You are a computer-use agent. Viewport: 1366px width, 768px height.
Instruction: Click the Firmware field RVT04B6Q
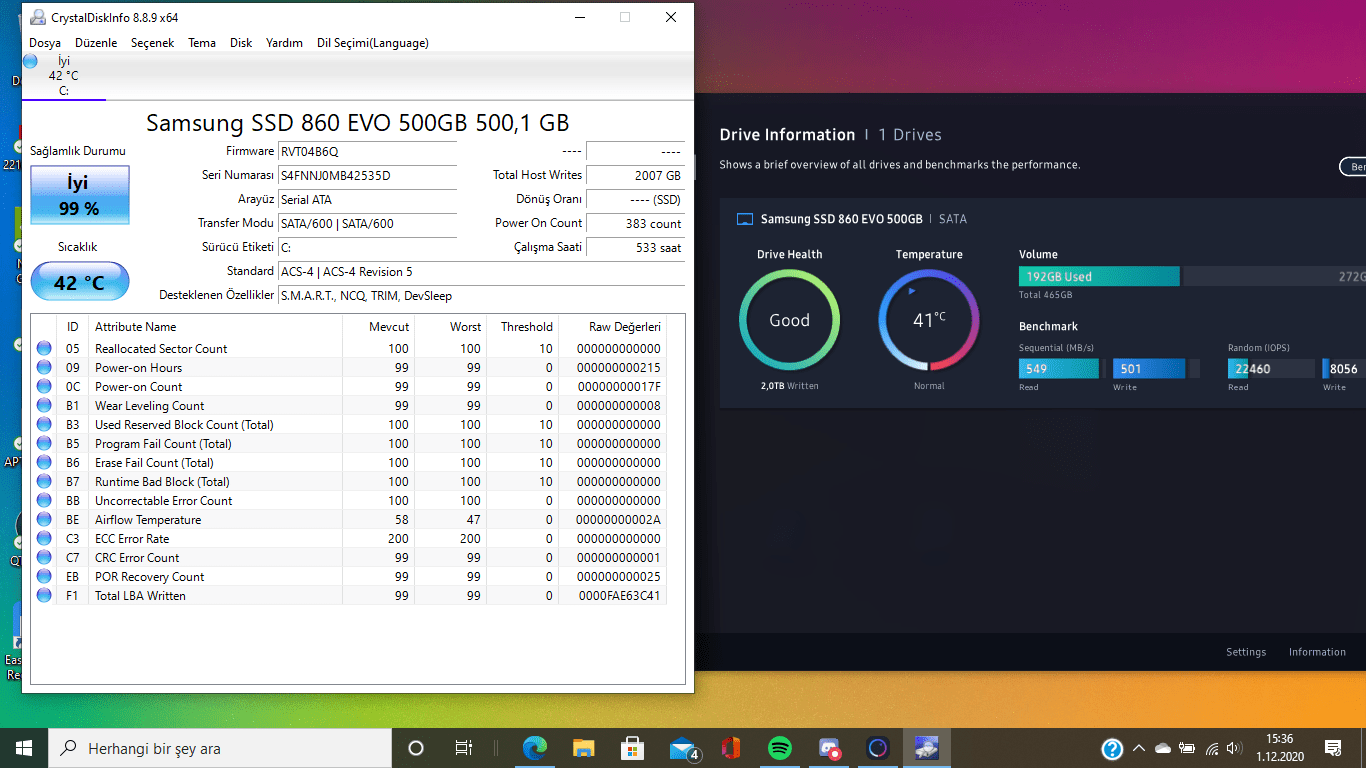coord(367,152)
